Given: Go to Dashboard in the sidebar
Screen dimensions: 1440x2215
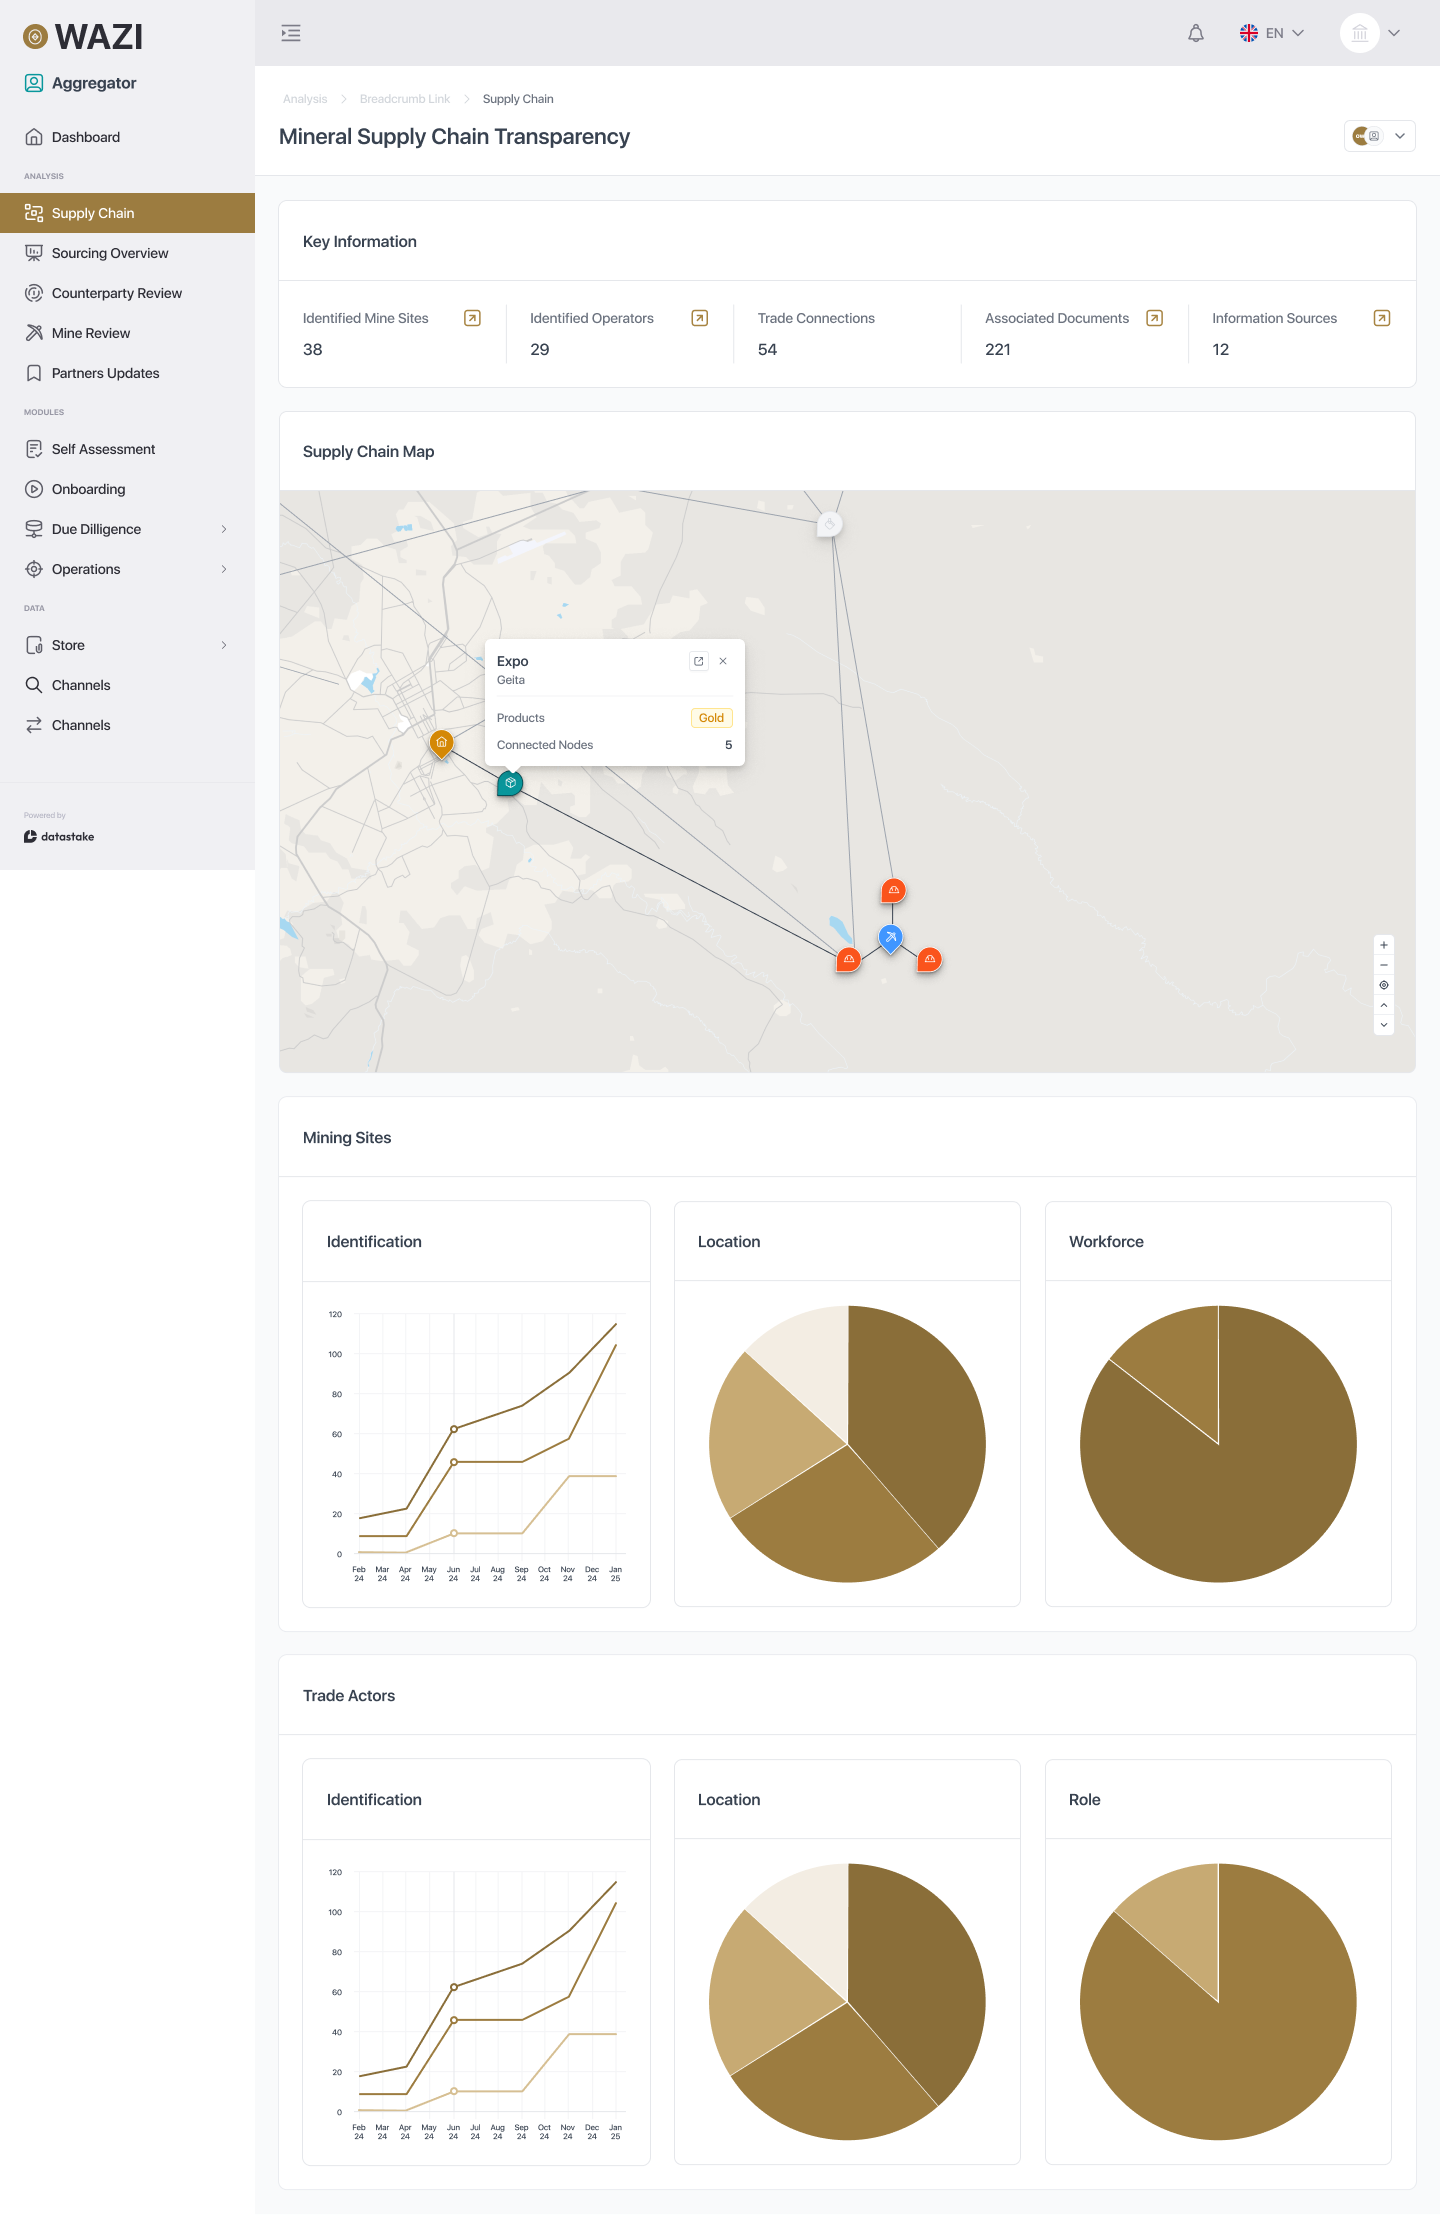Looking at the screenshot, I should [127, 137].
